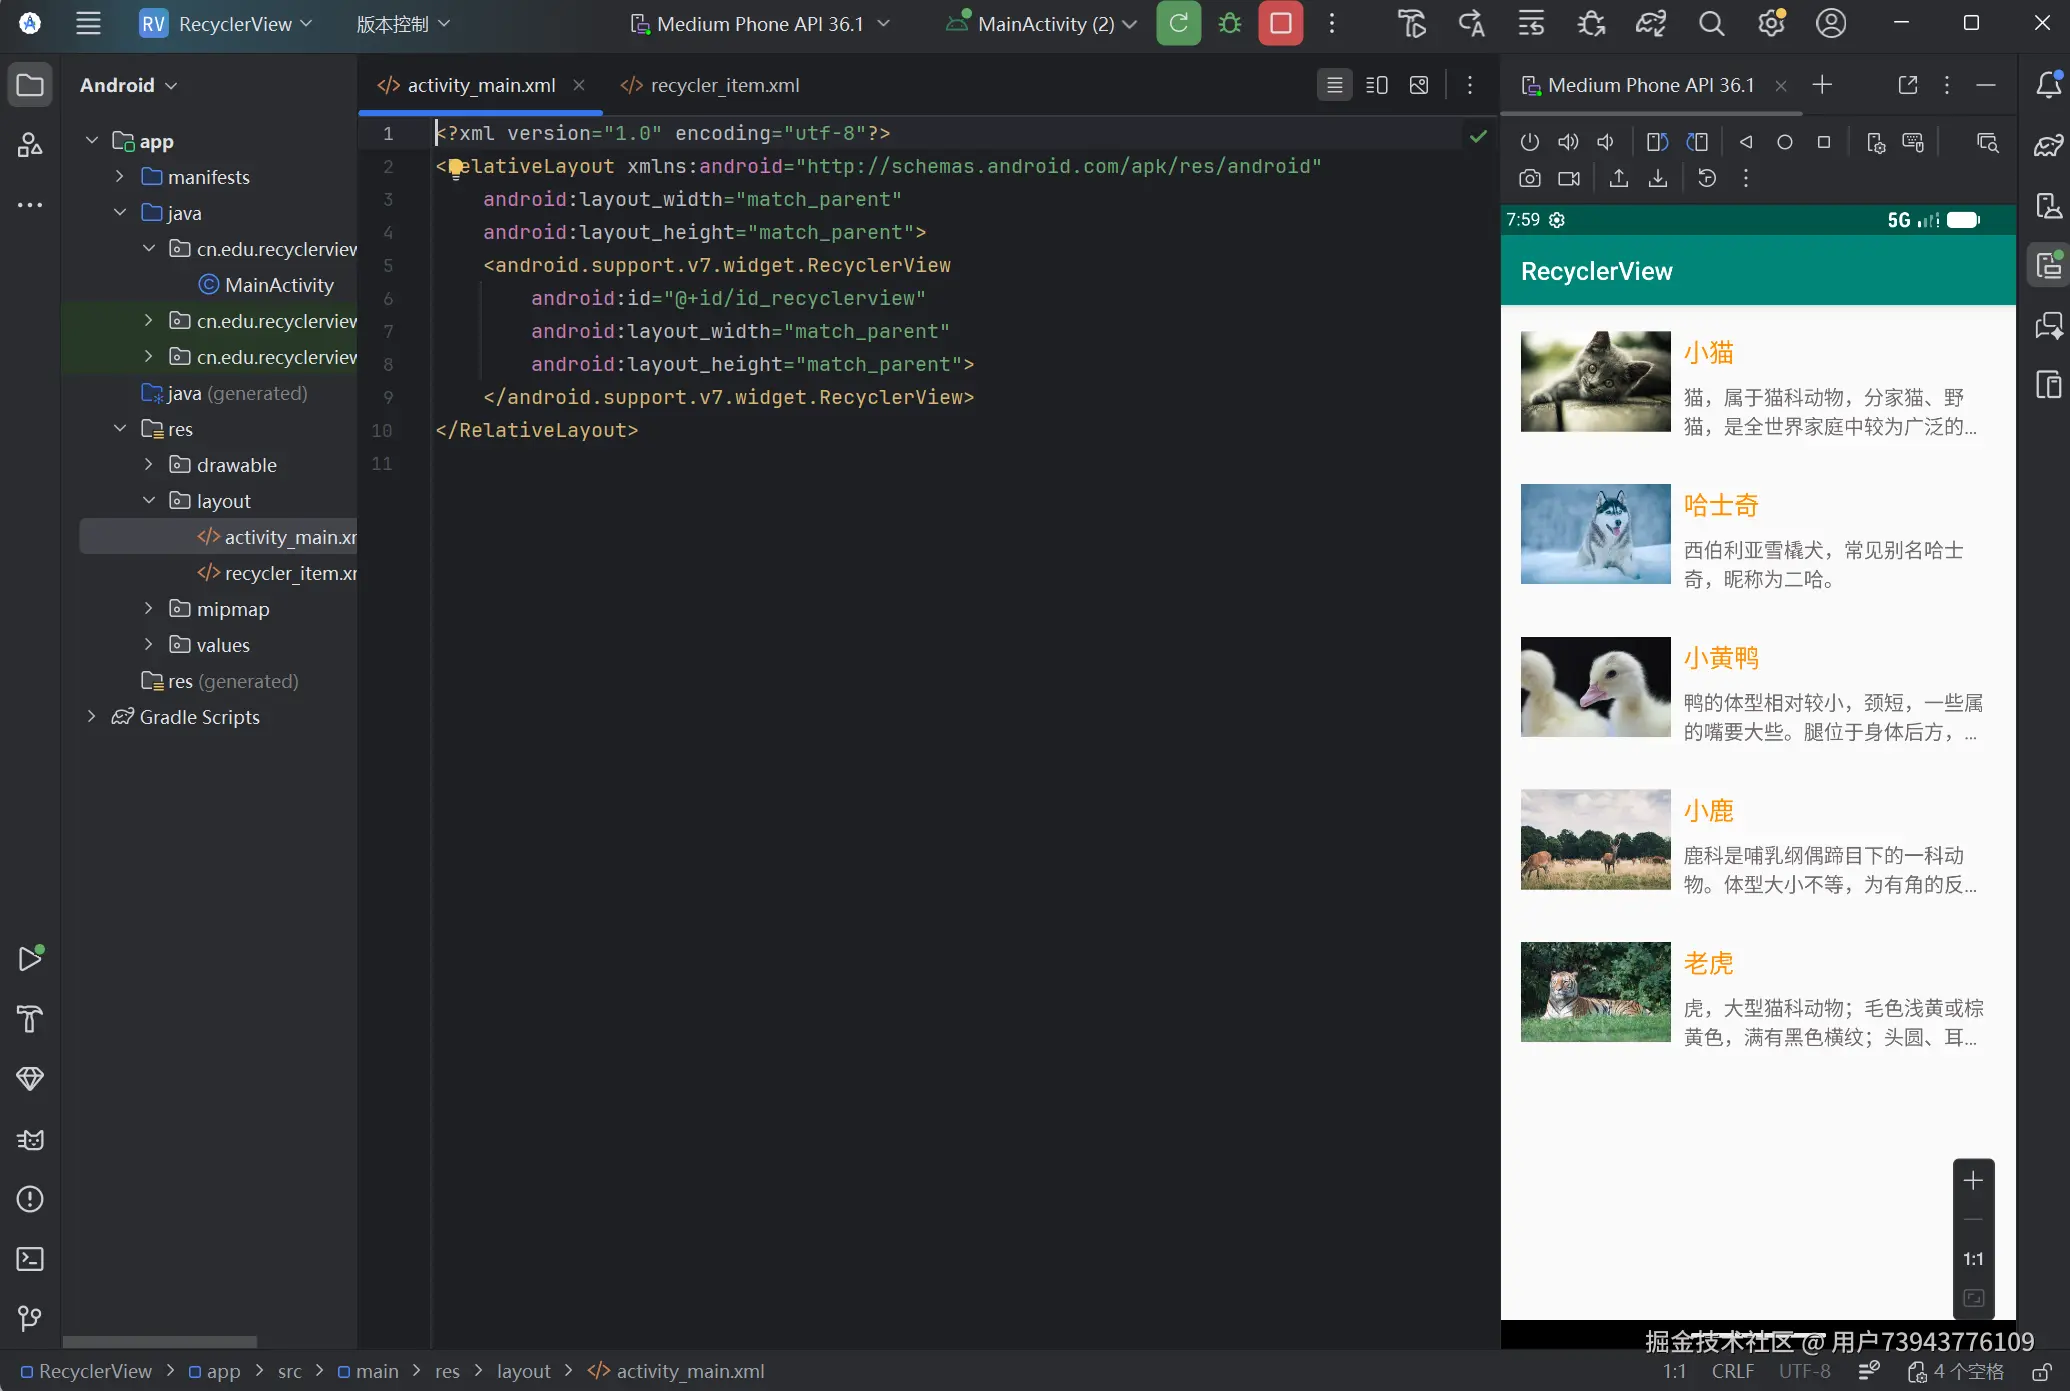2070x1391 pixels.
Task: Click the layout breadcrumb in navigation bar
Action: (523, 1371)
